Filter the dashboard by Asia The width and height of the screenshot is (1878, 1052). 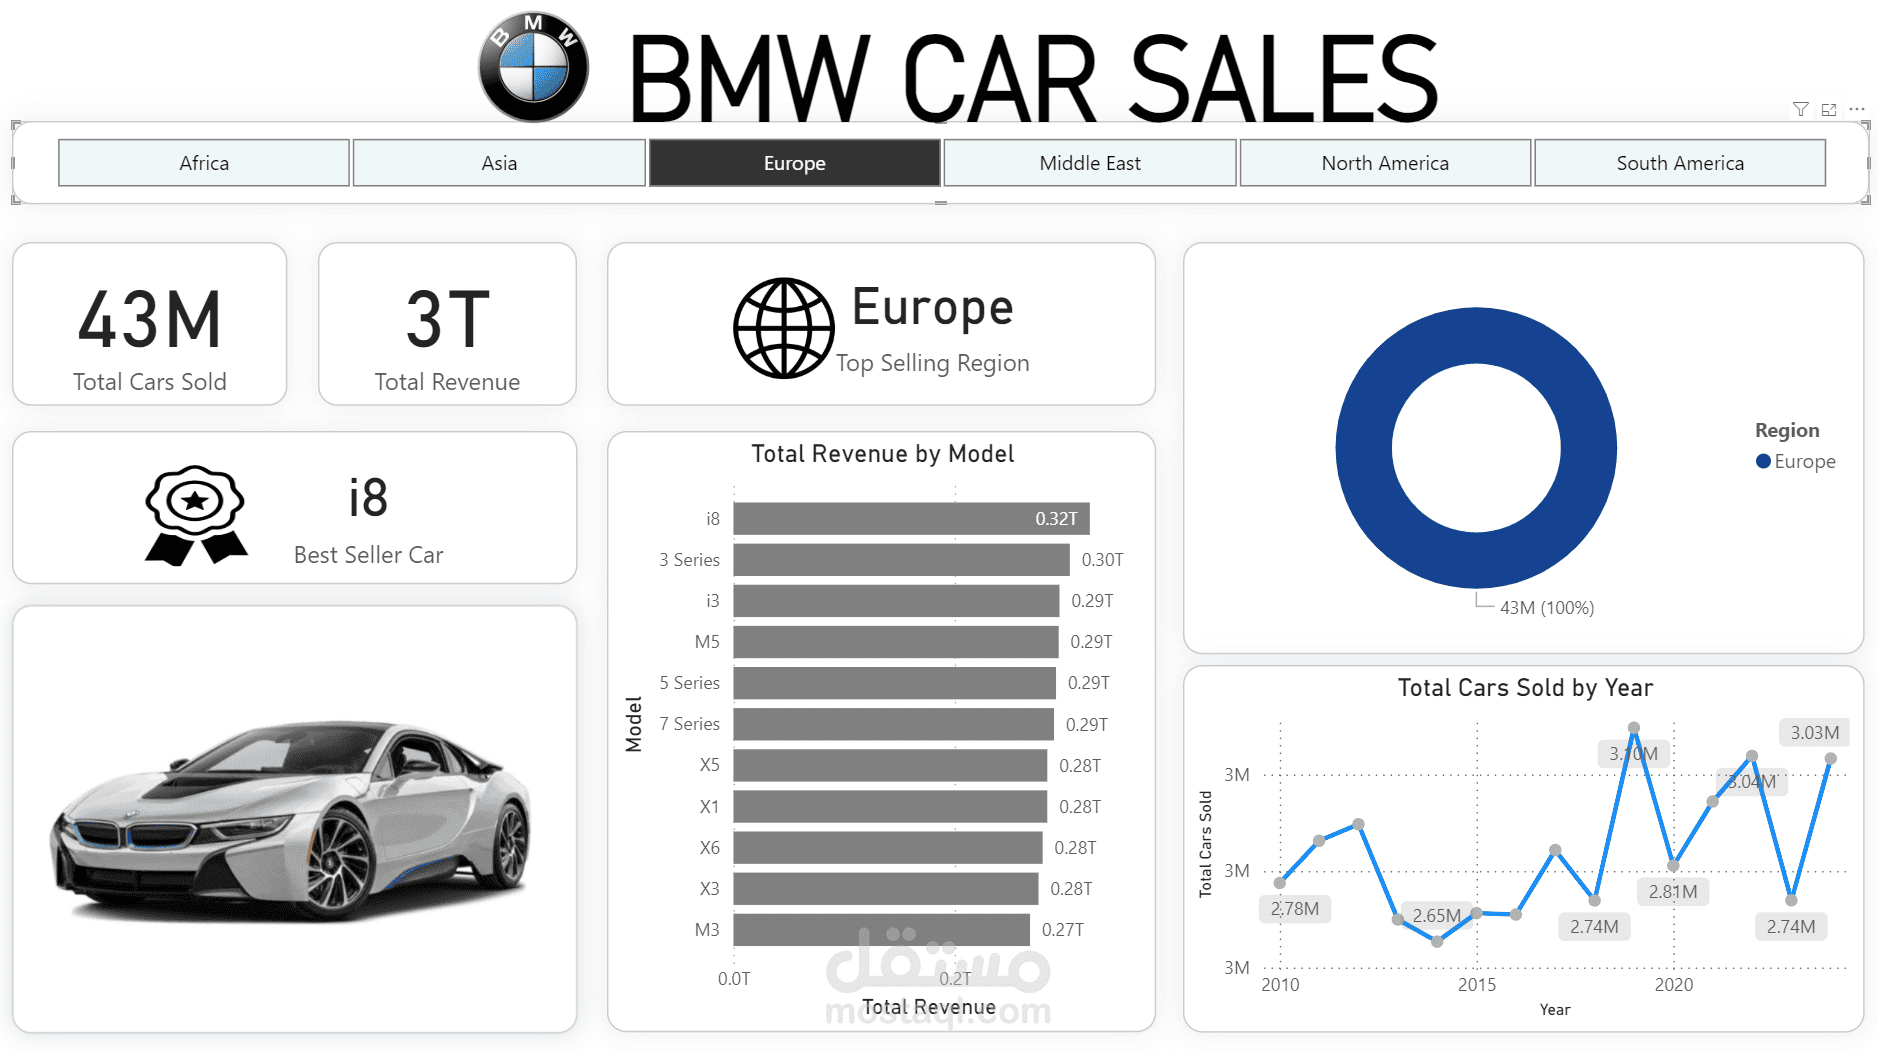click(499, 163)
